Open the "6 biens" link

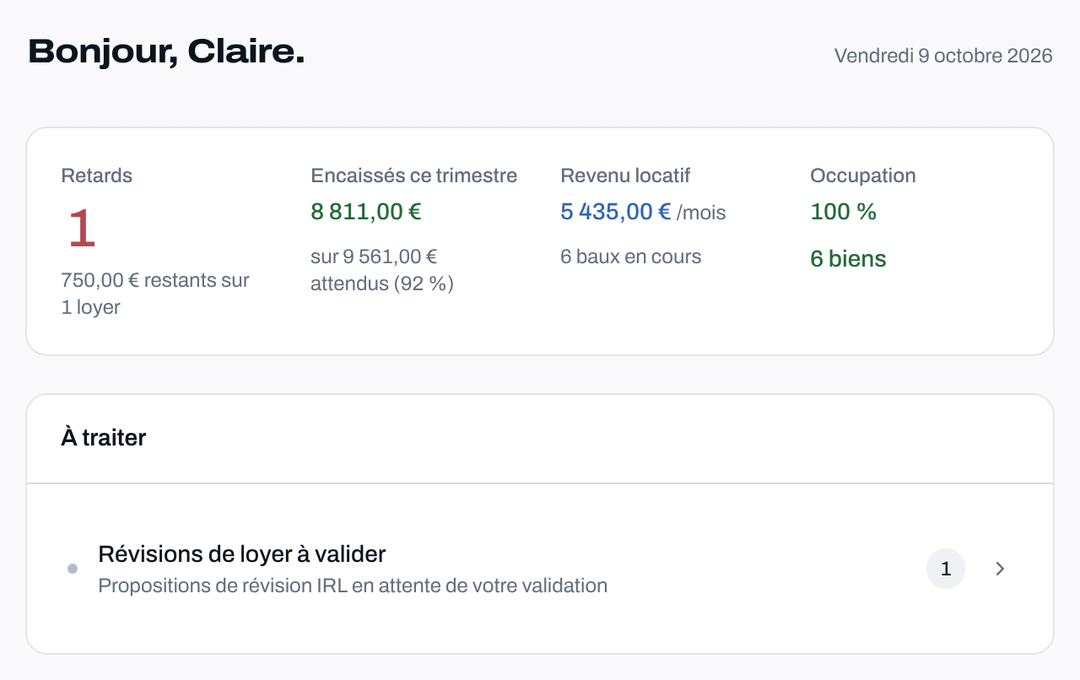[848, 258]
